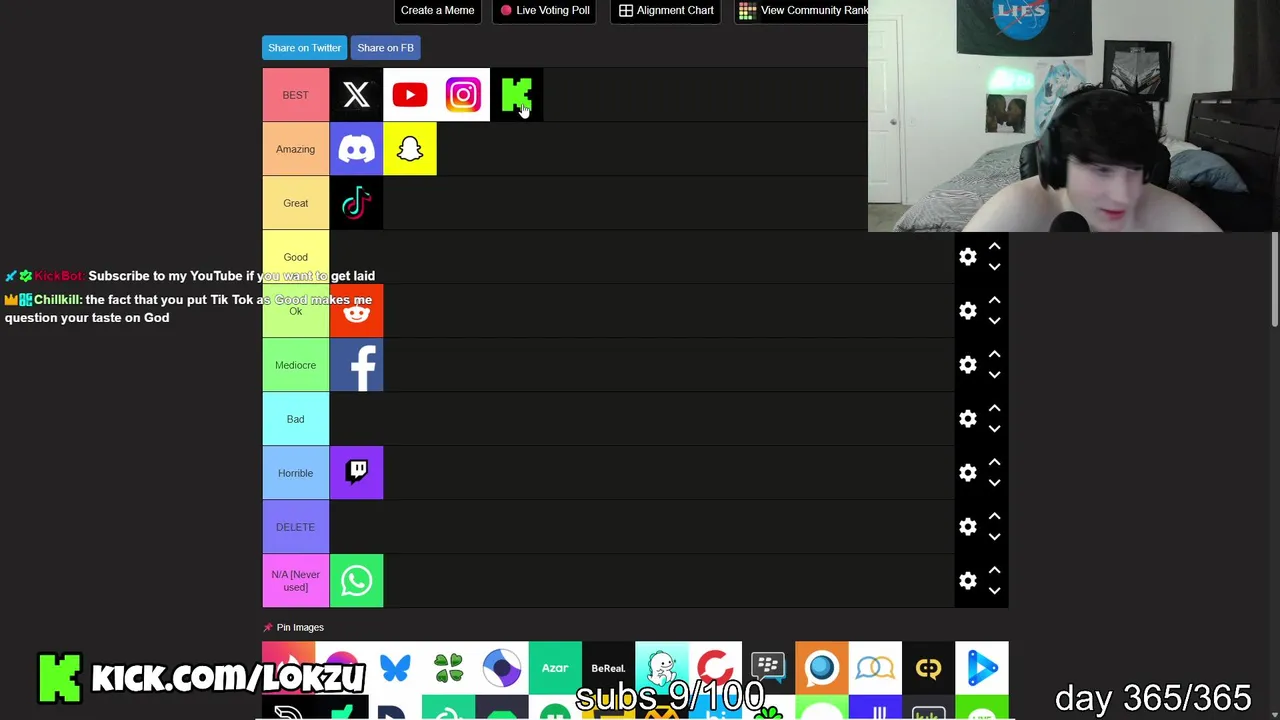Pick the BlackBerry Messenger image

[x=768, y=668]
